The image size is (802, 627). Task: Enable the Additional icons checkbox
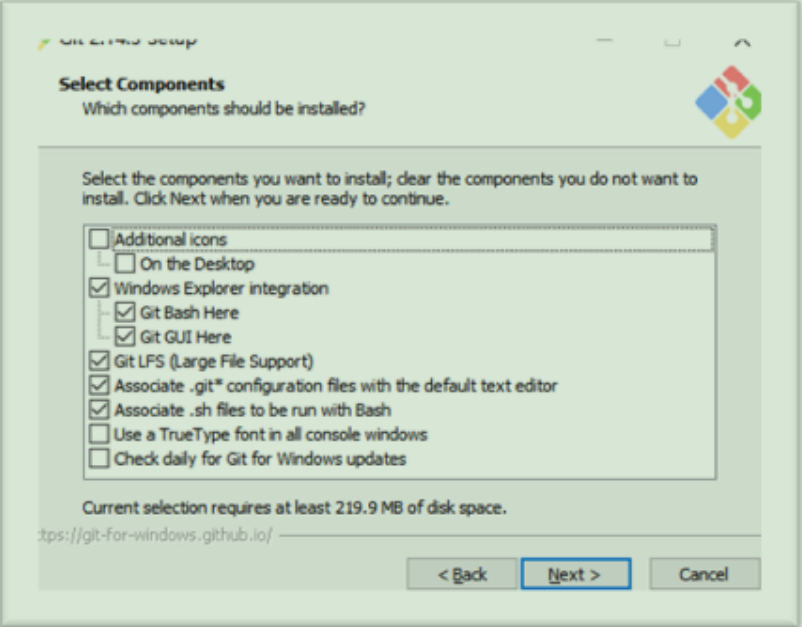tap(99, 239)
